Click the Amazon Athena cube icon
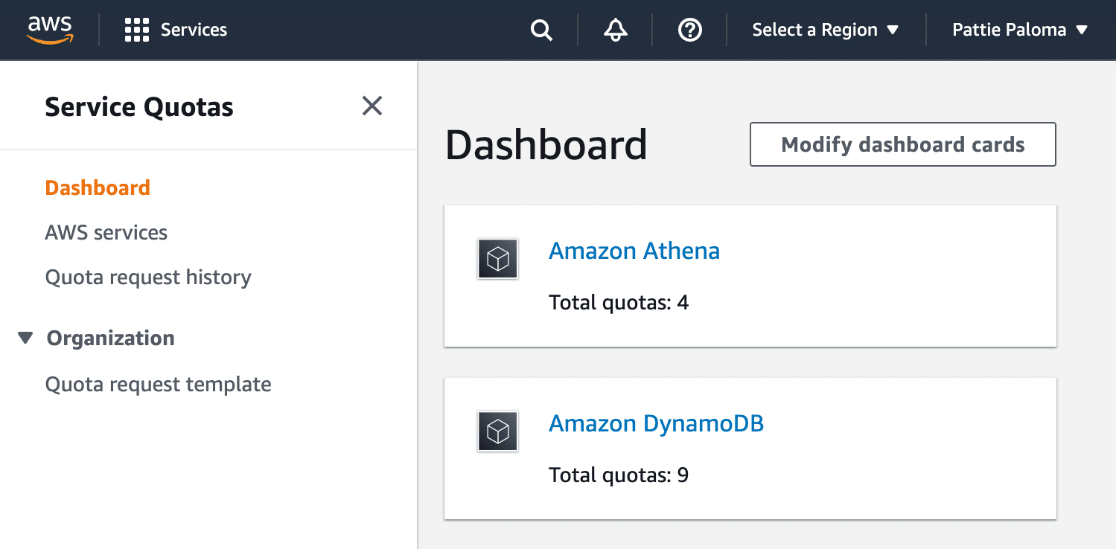Viewport: 1116px width, 549px height. click(498, 258)
